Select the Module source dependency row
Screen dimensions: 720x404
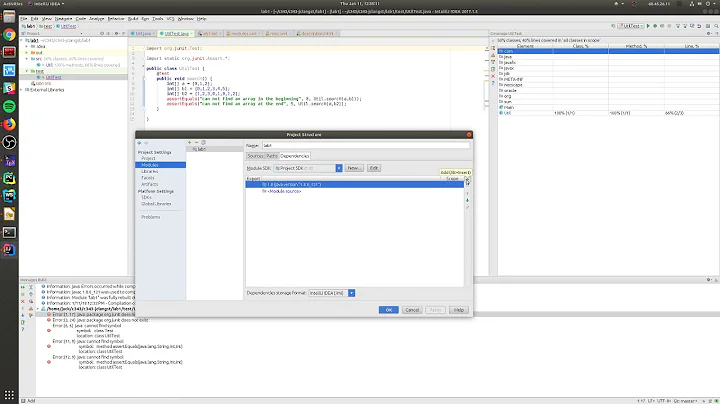[x=354, y=191]
